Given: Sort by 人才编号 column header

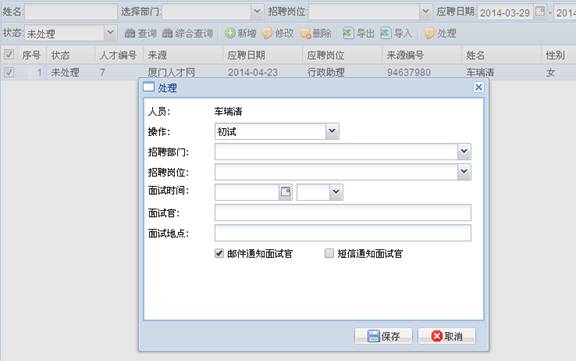Looking at the screenshot, I should click(119, 55).
